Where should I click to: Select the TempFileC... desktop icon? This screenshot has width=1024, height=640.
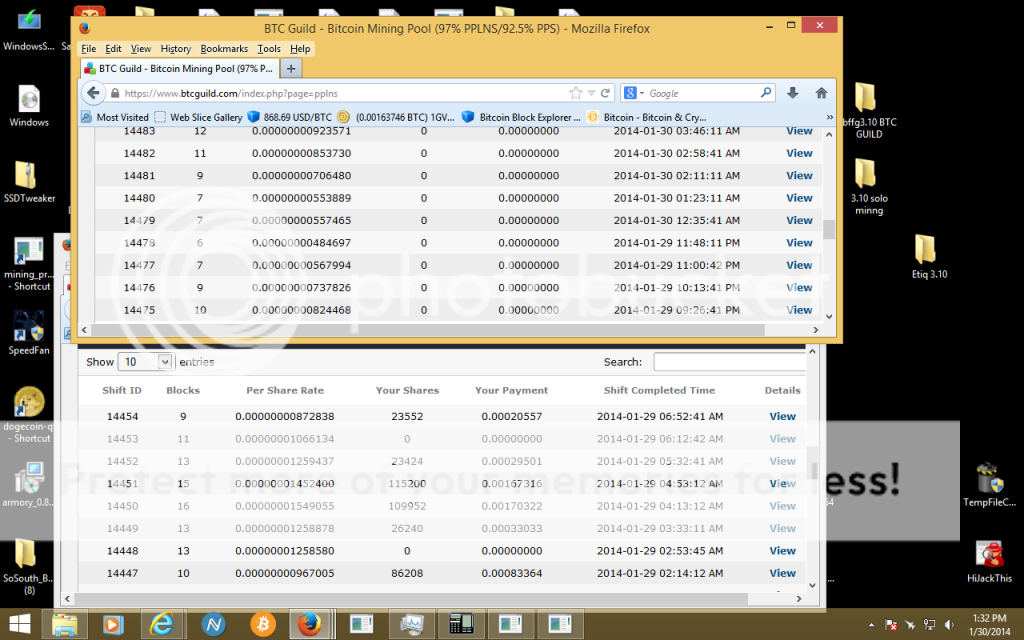click(989, 485)
